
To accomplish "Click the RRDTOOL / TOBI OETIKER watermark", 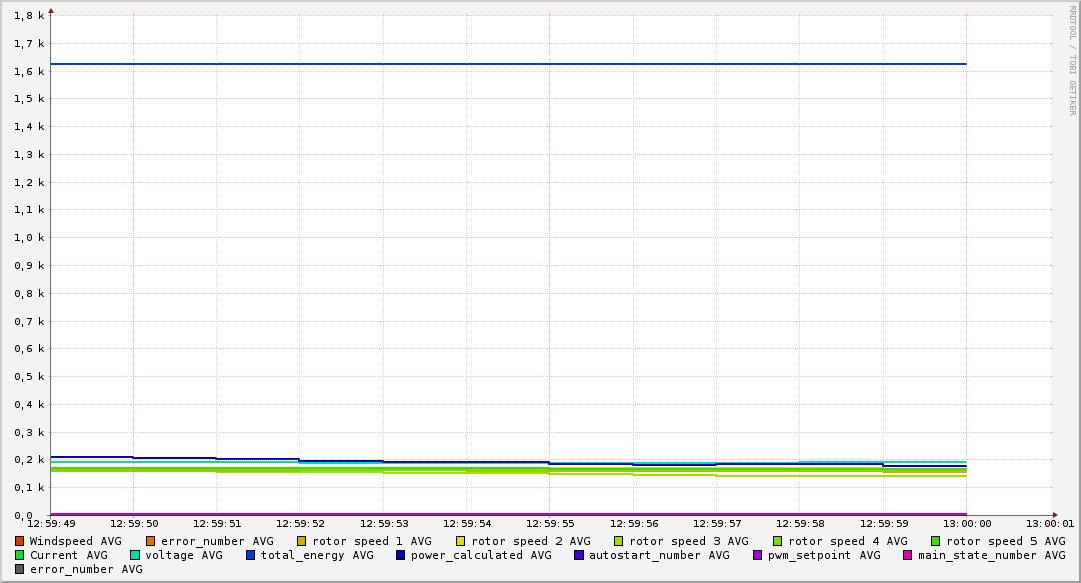I will point(1071,60).
